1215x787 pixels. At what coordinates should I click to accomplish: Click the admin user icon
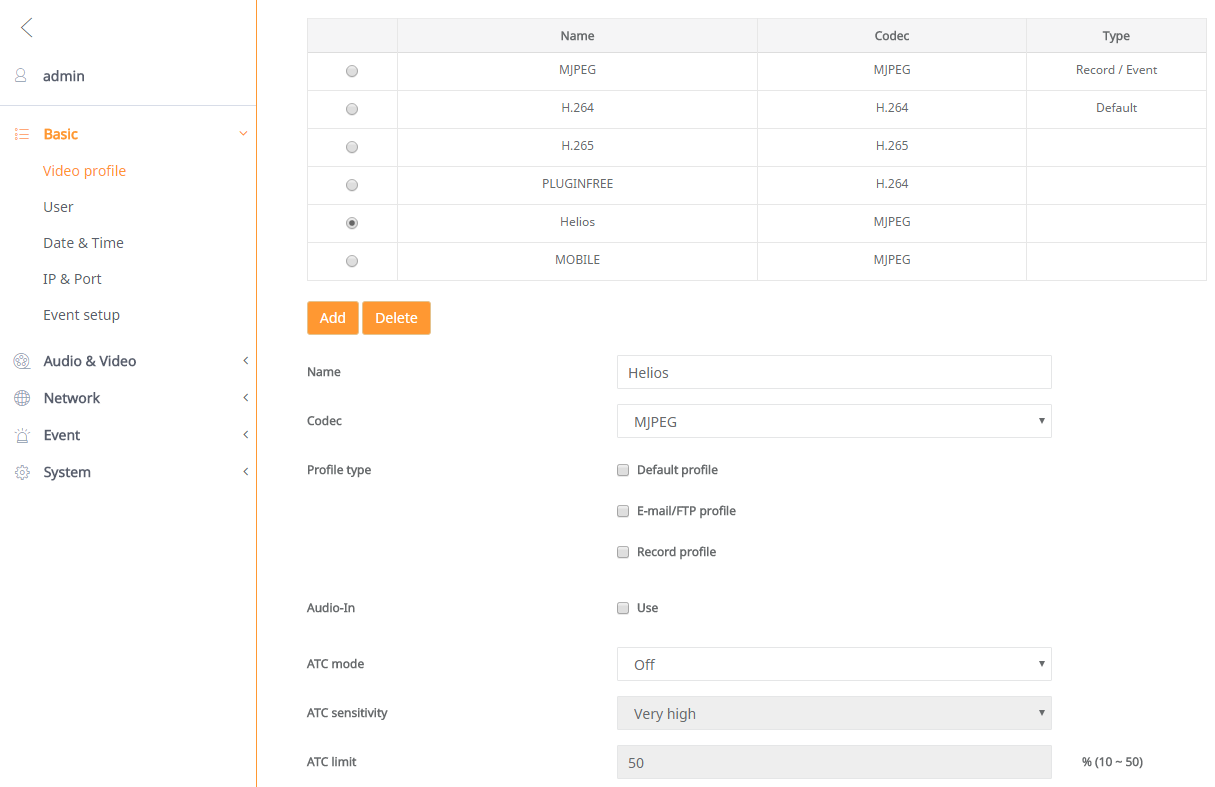click(x=21, y=76)
